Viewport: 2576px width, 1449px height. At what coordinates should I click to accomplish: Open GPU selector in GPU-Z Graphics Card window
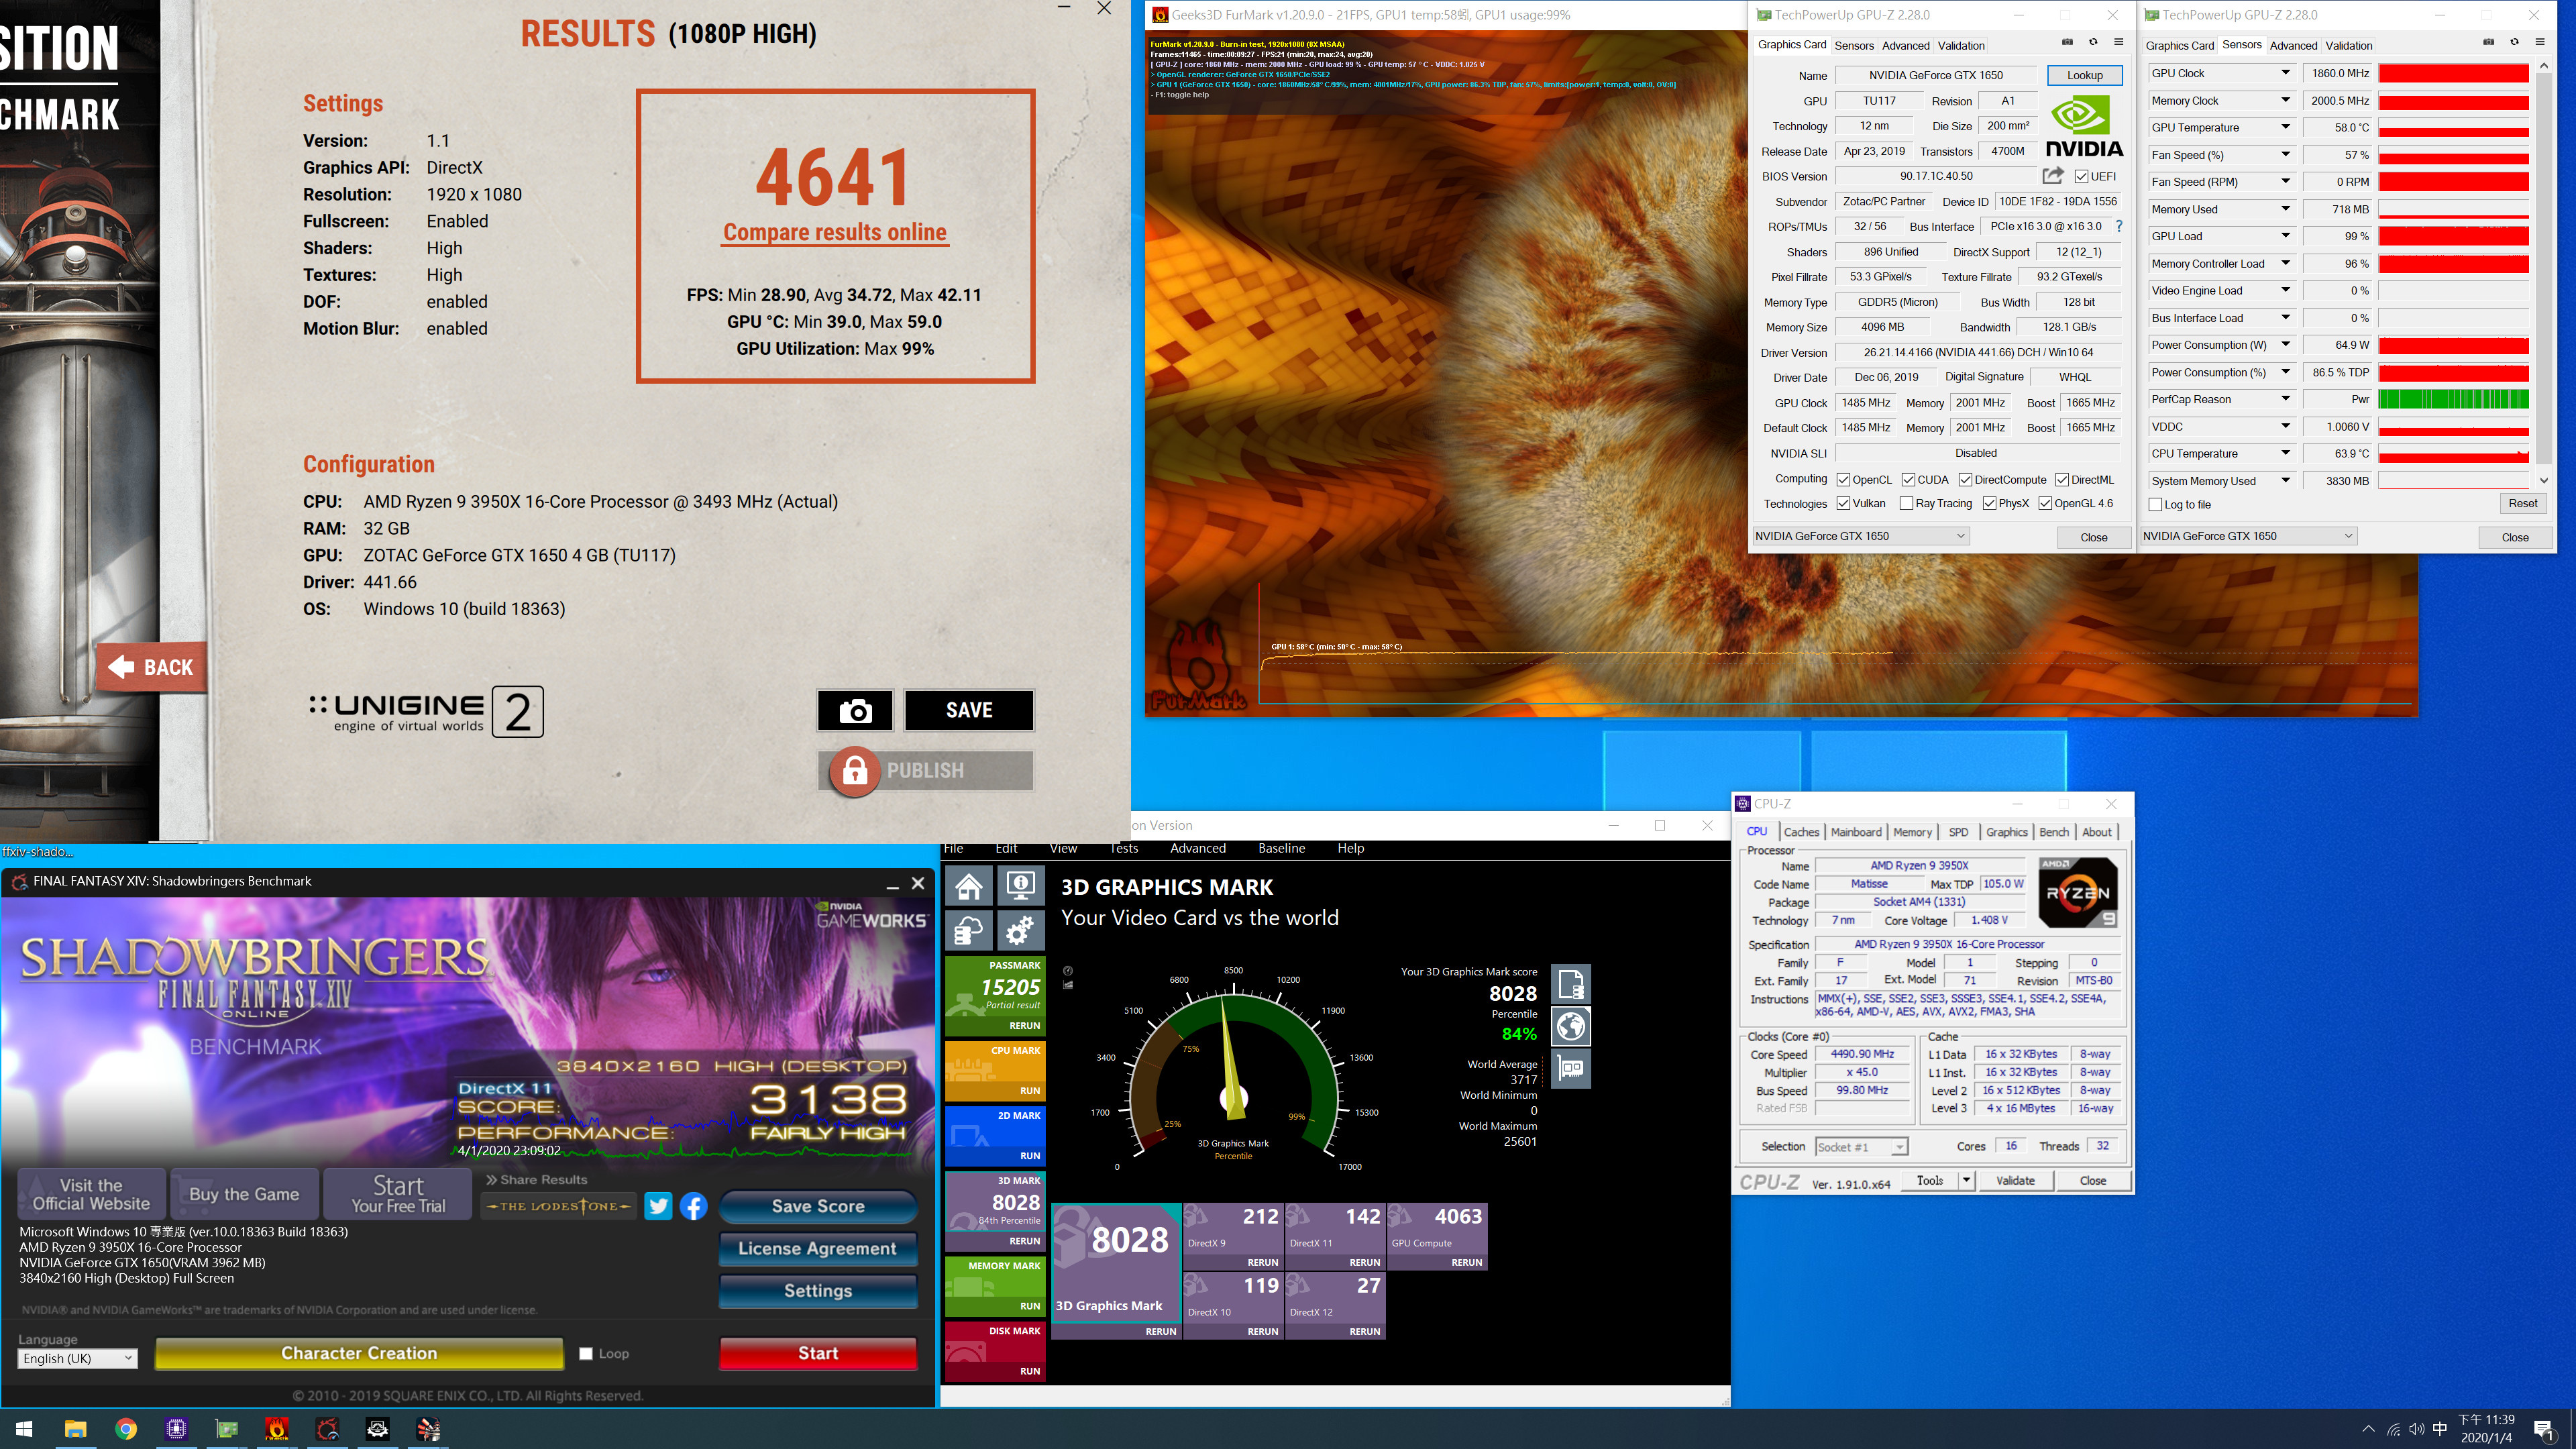coord(1861,536)
